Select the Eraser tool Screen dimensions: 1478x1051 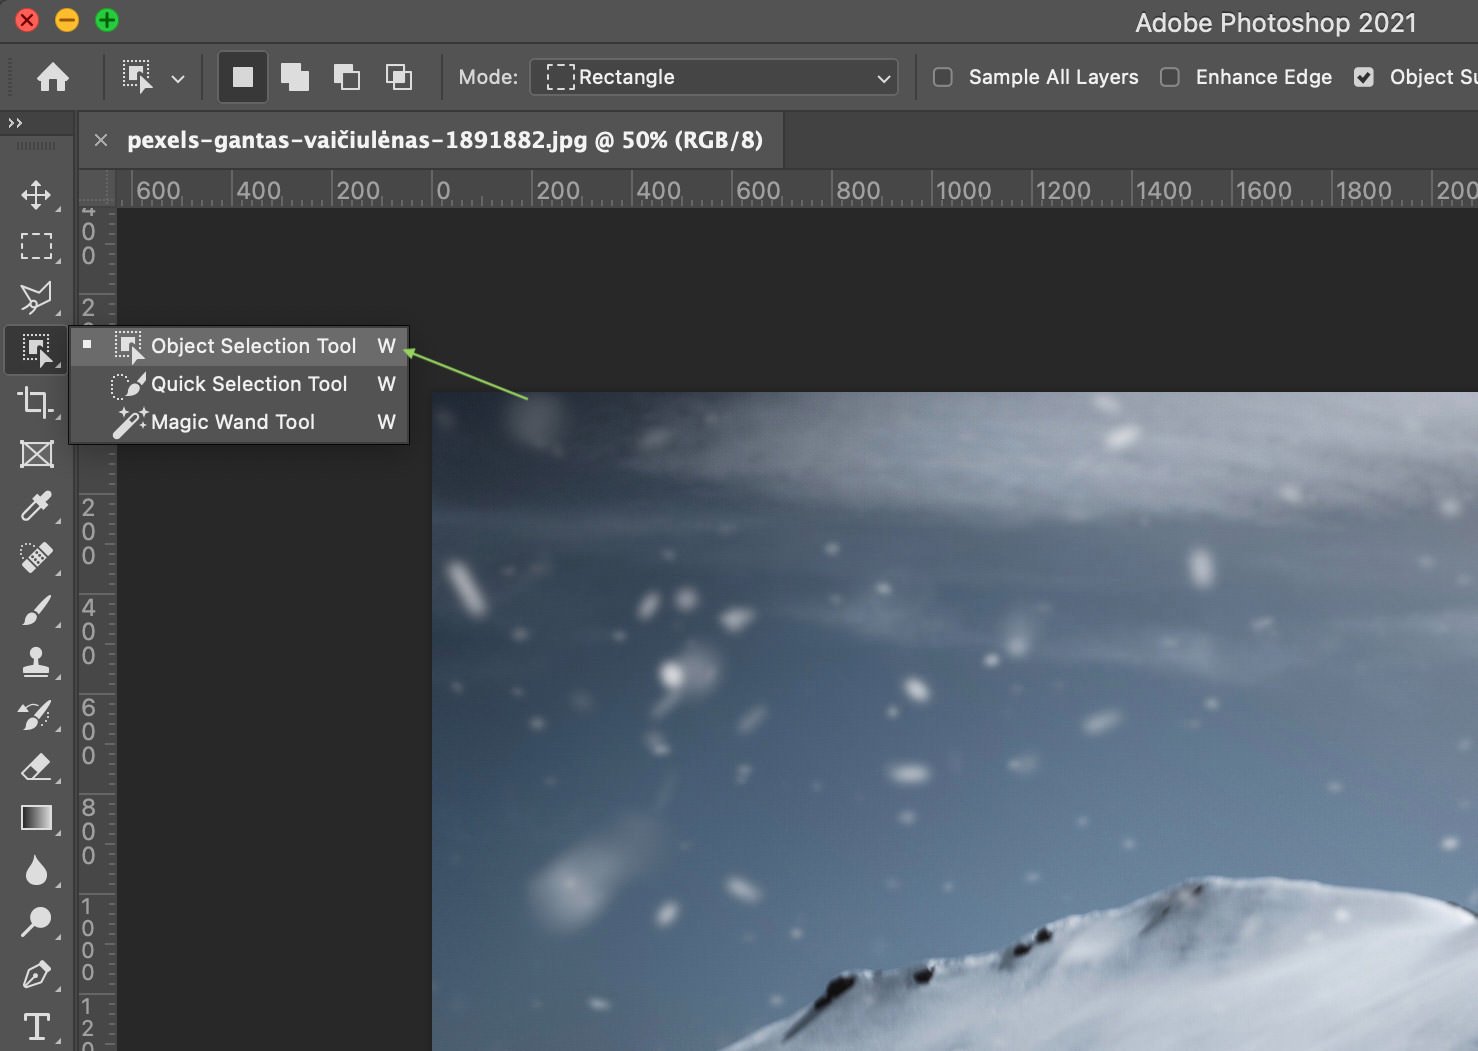click(37, 766)
